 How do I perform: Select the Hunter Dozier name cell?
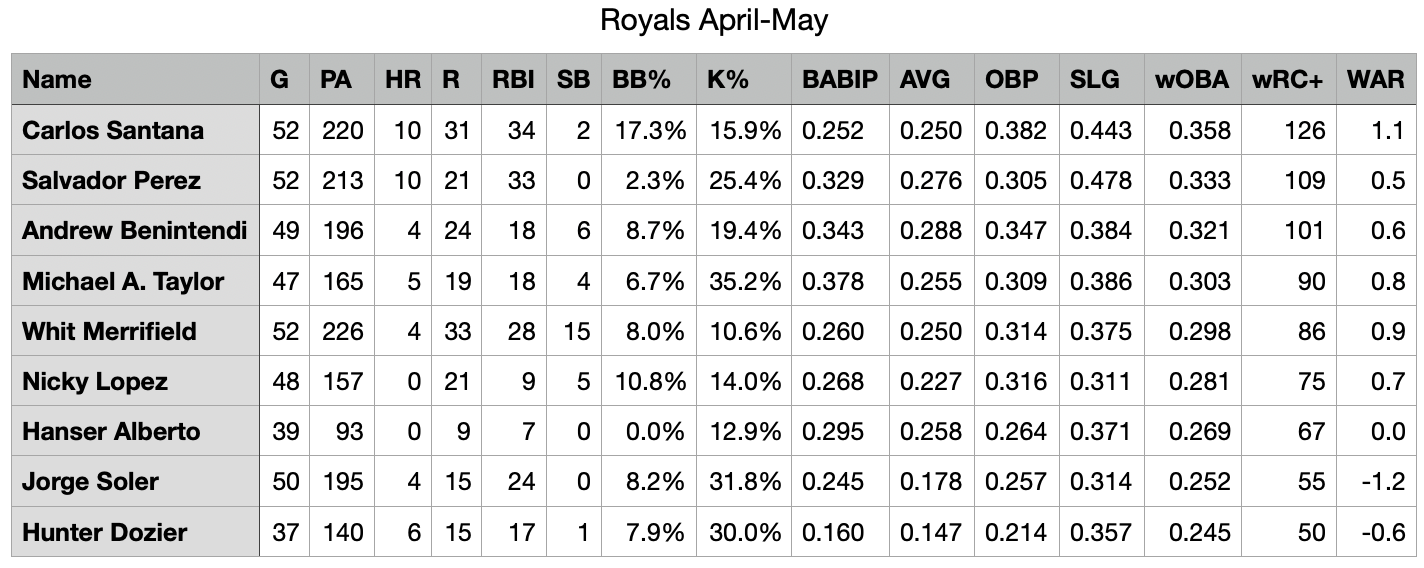[104, 531]
